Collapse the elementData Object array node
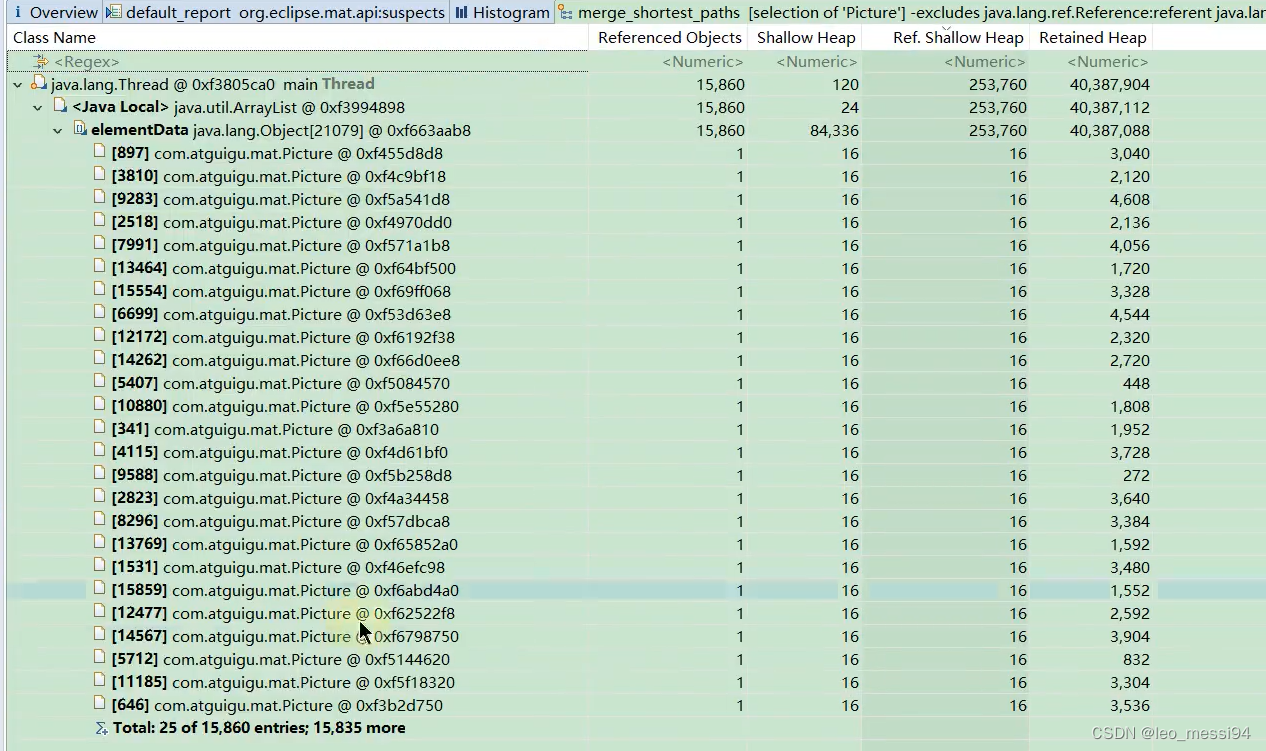The image size is (1266, 751). tap(58, 131)
